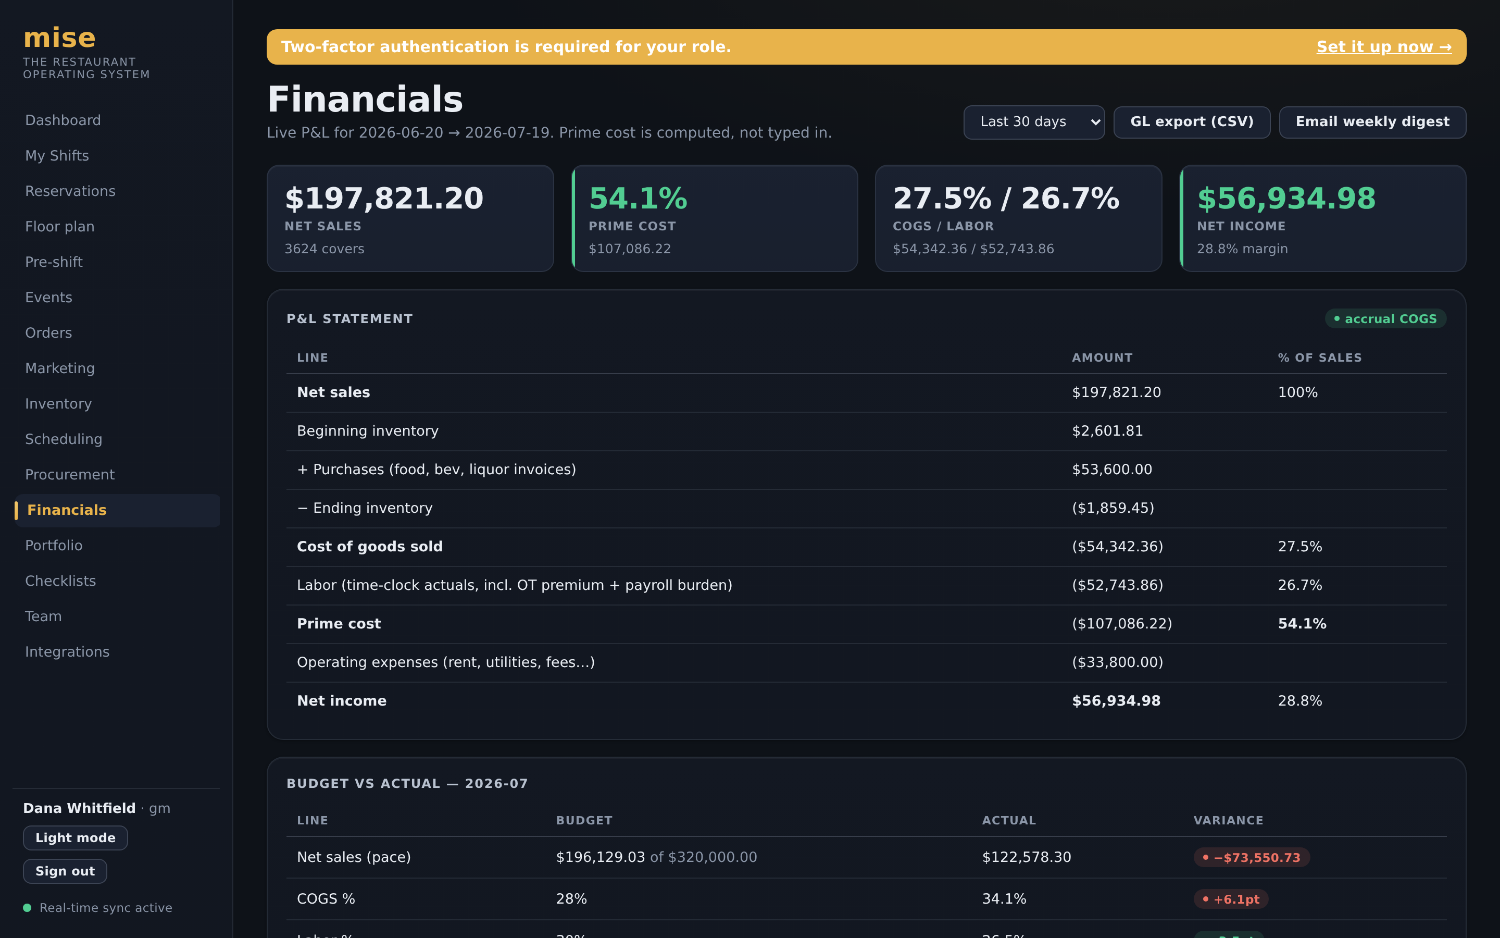Click Email weekly digest button
Image resolution: width=1500 pixels, height=938 pixels.
[1373, 122]
